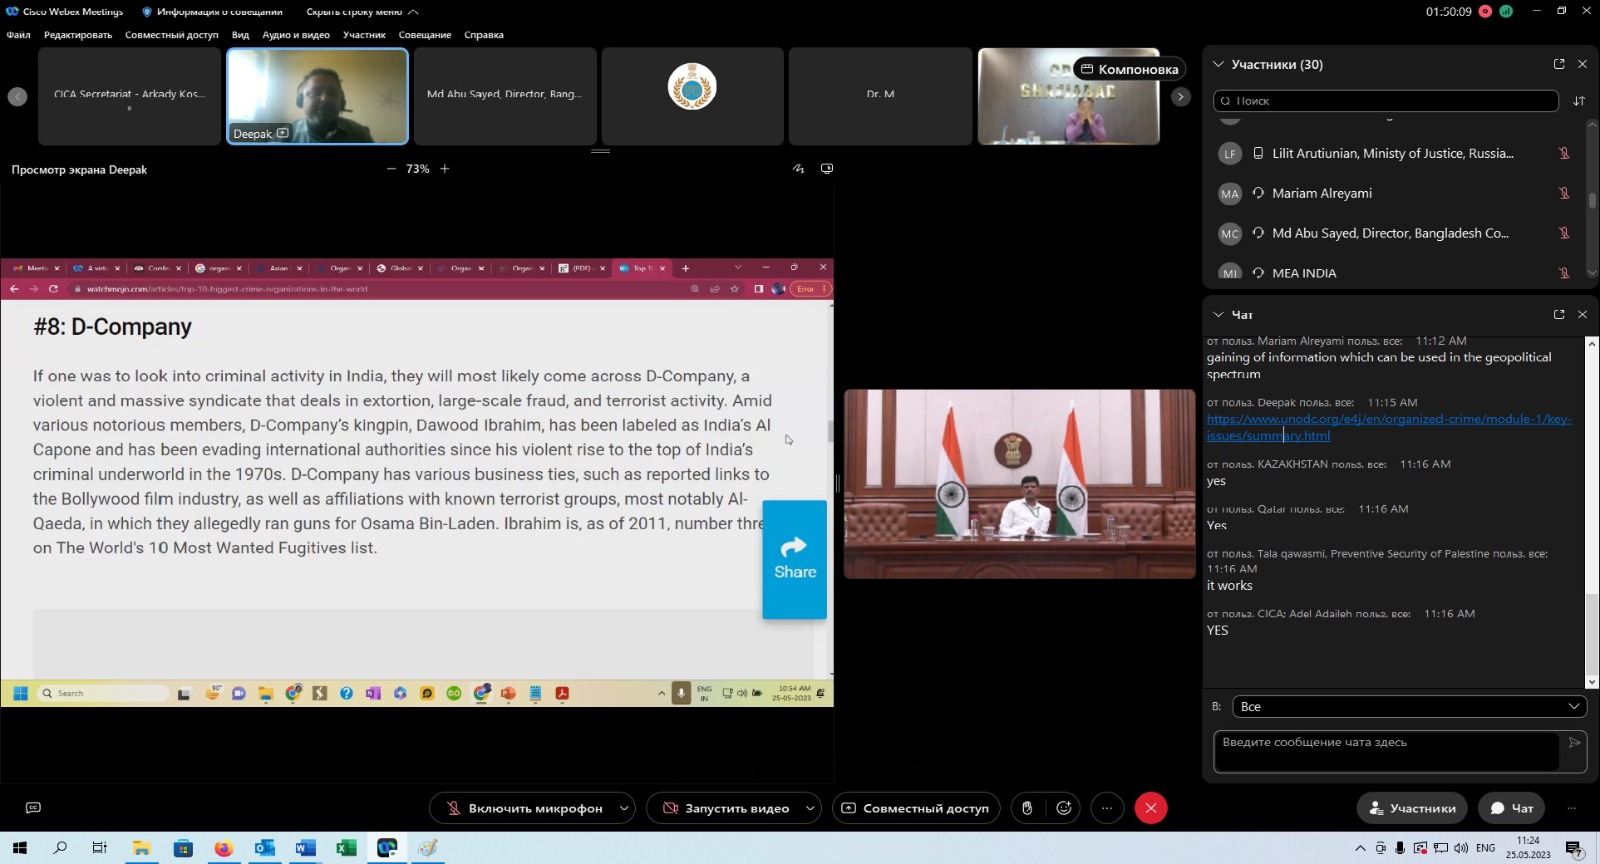Open the chat recipient dropdown showing Все

click(1409, 706)
